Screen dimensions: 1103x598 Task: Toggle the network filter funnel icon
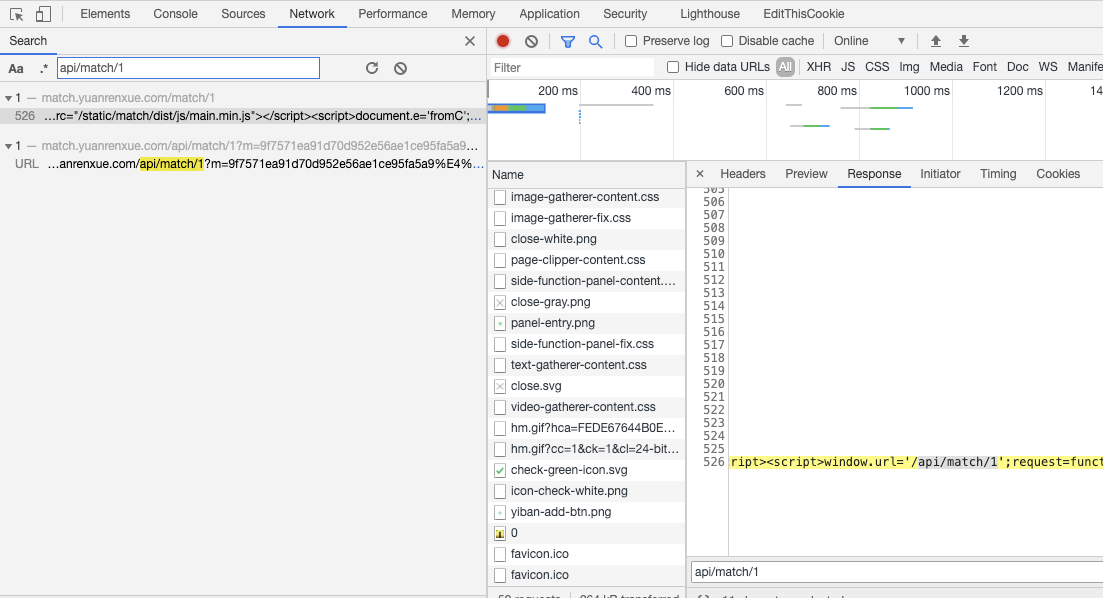(x=568, y=42)
